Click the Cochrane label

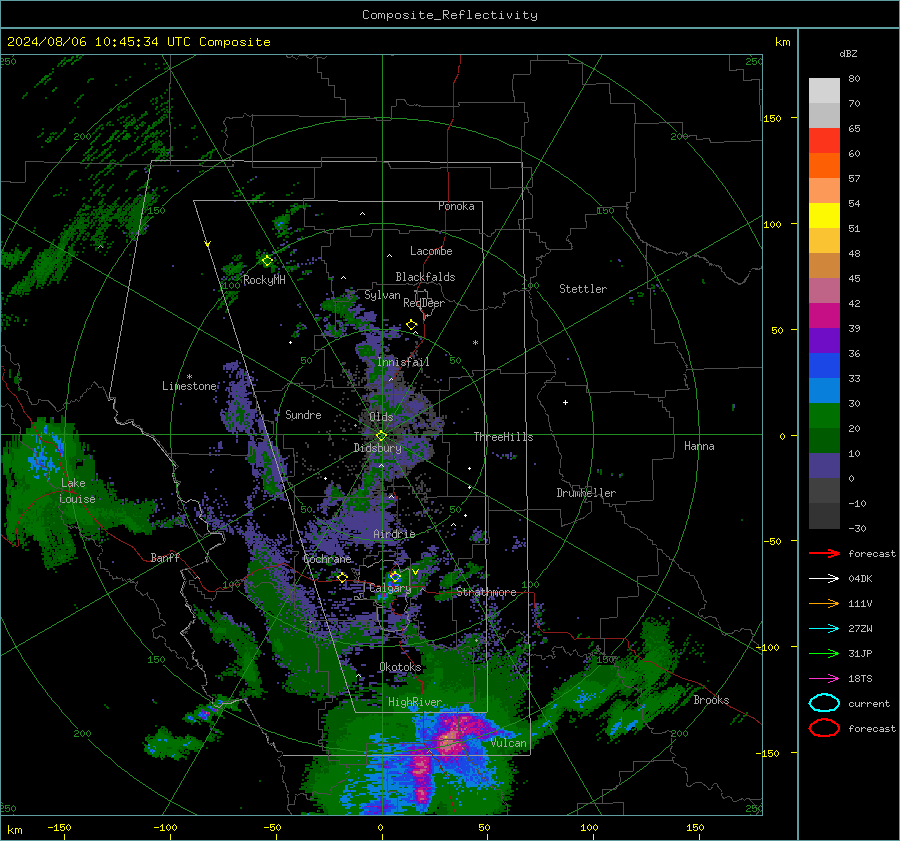pyautogui.click(x=327, y=559)
